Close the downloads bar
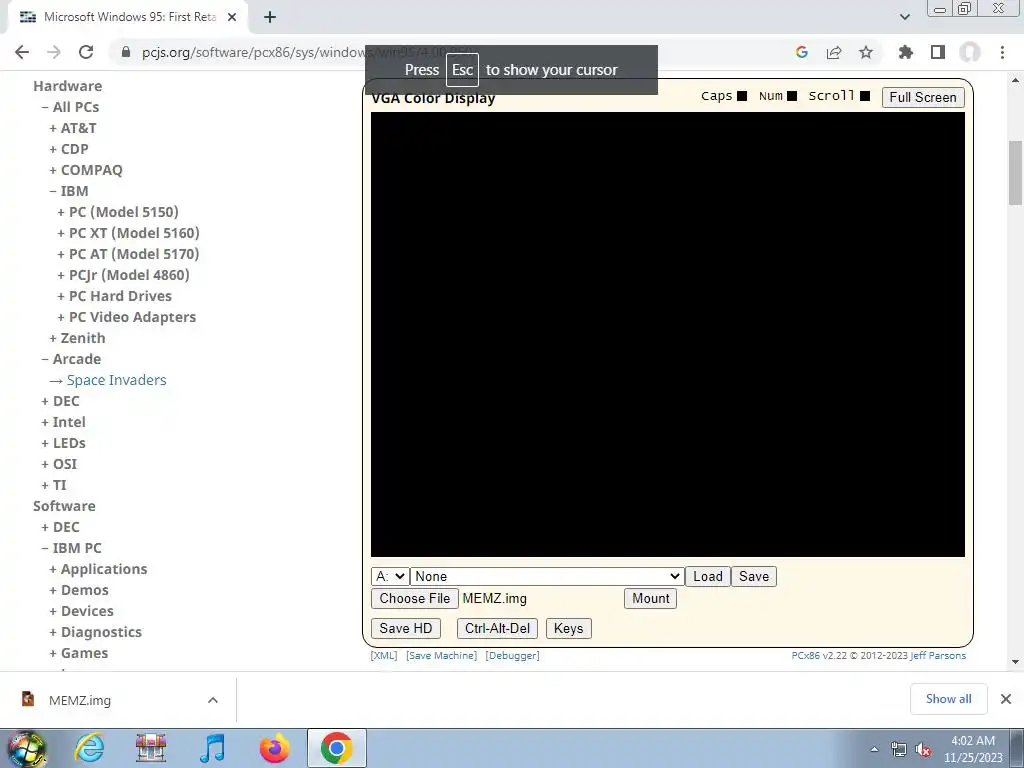Image resolution: width=1024 pixels, height=768 pixels. click(1006, 699)
